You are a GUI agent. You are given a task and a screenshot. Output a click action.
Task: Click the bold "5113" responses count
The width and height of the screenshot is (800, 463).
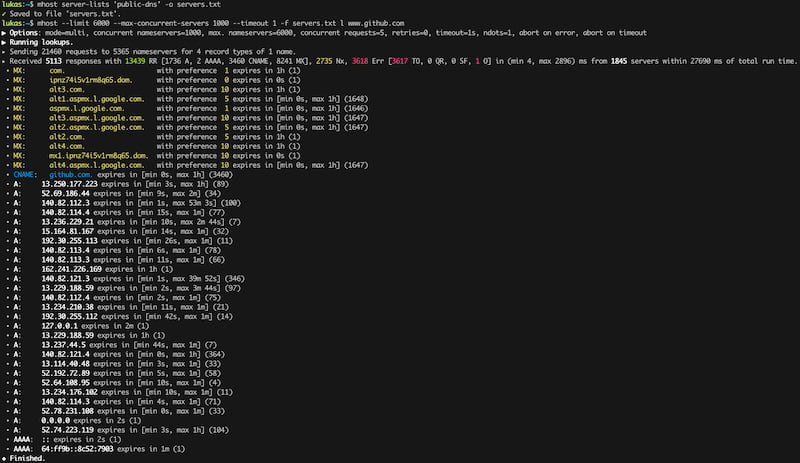click(54, 61)
